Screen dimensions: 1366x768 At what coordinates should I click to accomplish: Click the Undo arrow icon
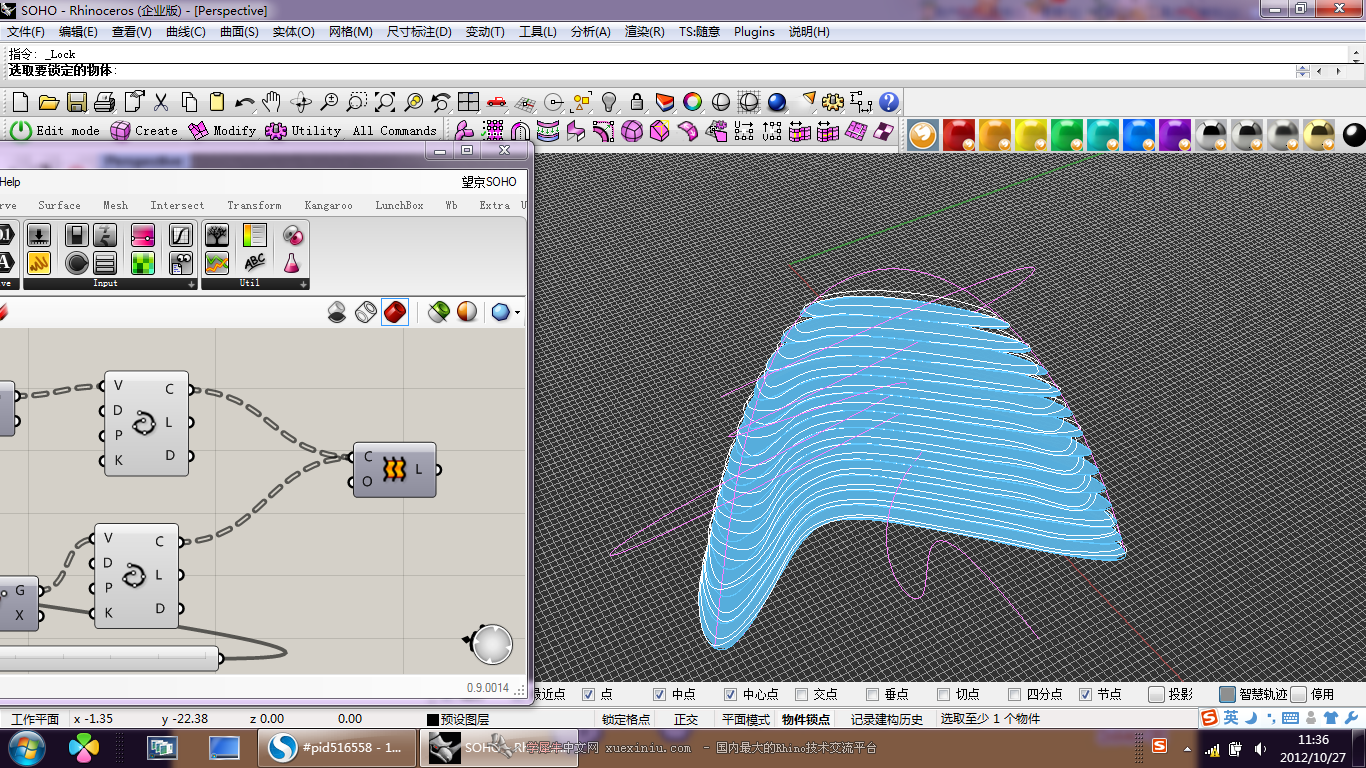(245, 102)
